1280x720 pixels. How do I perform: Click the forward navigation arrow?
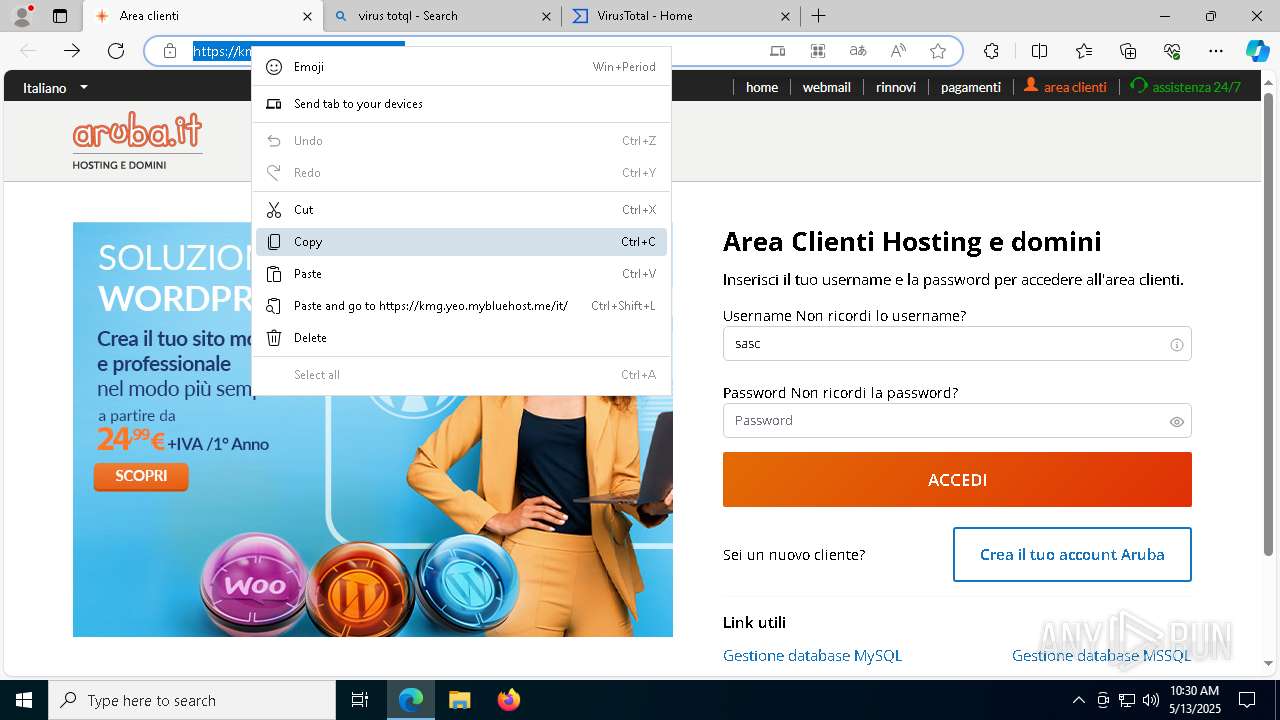tap(72, 51)
